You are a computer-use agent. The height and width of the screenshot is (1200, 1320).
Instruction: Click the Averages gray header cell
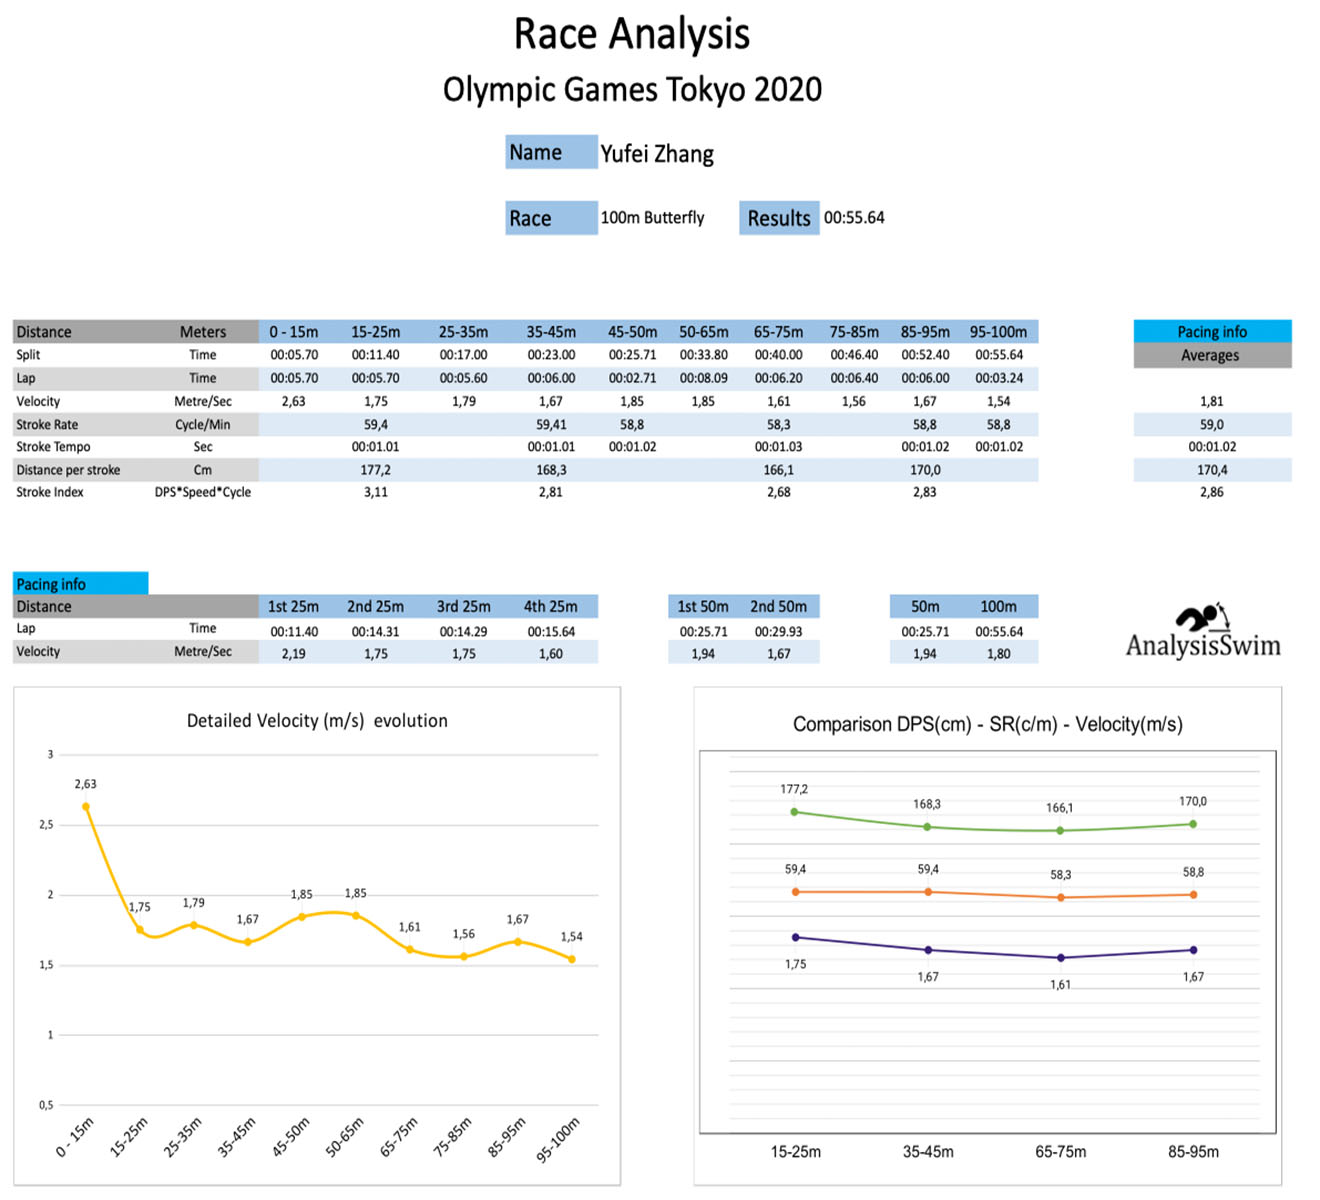[x=1211, y=356]
